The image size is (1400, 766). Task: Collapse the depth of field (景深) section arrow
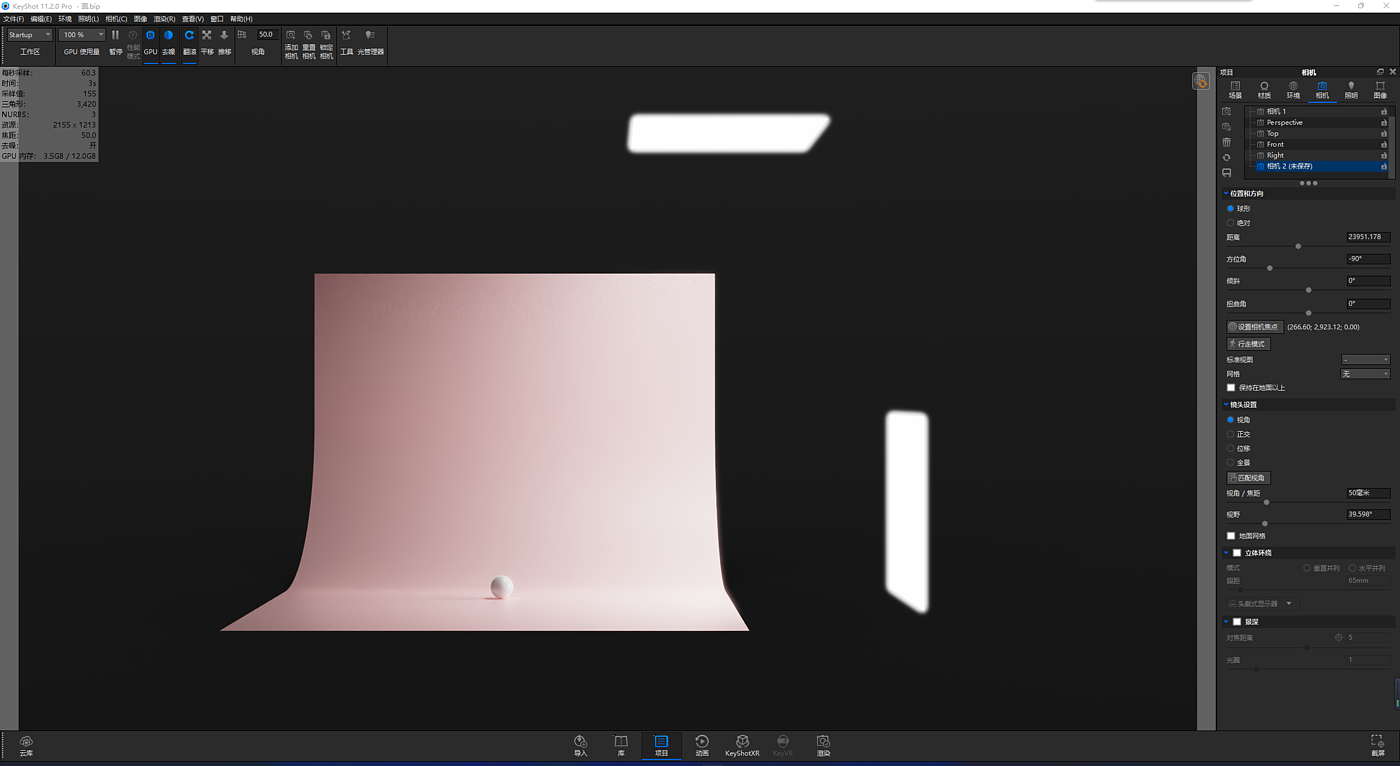[x=1227, y=622]
